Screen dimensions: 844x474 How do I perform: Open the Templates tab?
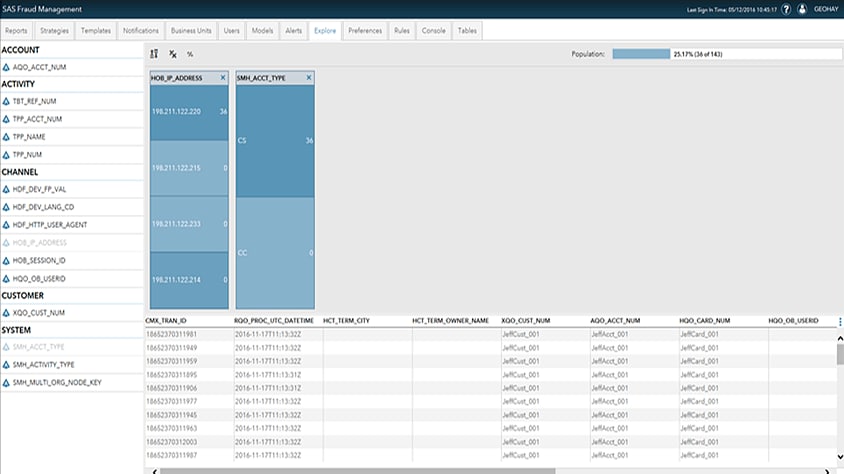click(x=96, y=31)
